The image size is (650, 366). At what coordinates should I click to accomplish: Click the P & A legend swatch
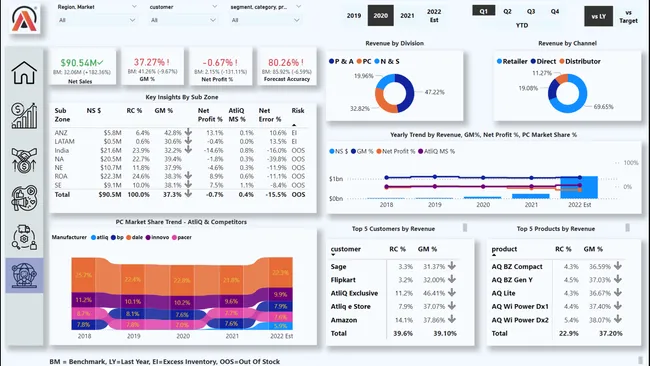[331, 61]
